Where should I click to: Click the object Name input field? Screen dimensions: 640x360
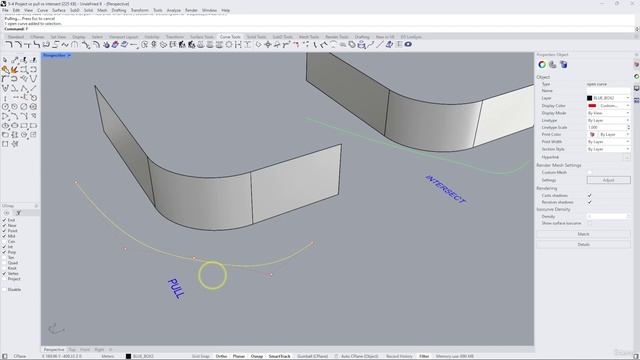608,91
